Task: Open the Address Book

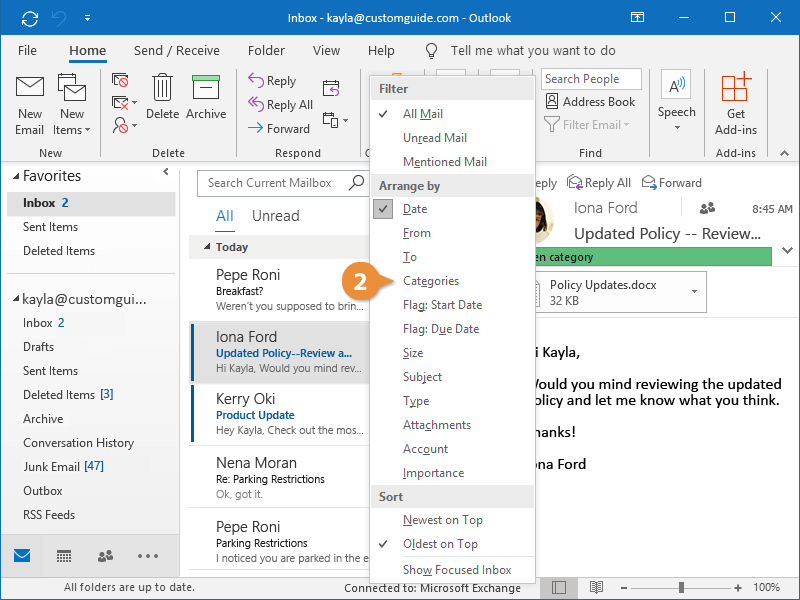Action: pos(590,102)
